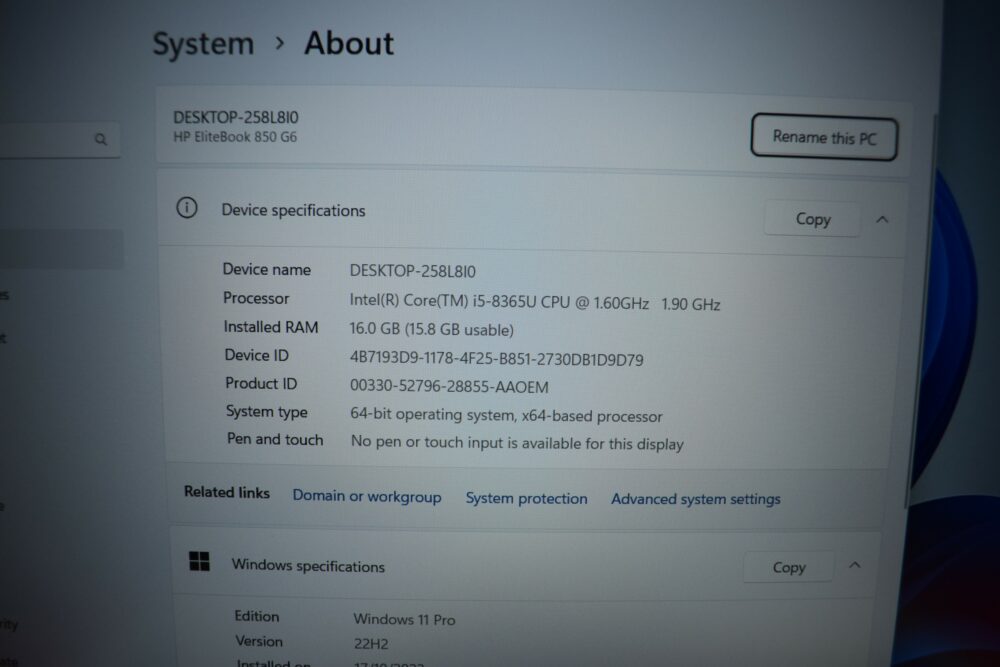The width and height of the screenshot is (1000, 667).
Task: Go back to System in breadcrumb
Action: point(203,43)
